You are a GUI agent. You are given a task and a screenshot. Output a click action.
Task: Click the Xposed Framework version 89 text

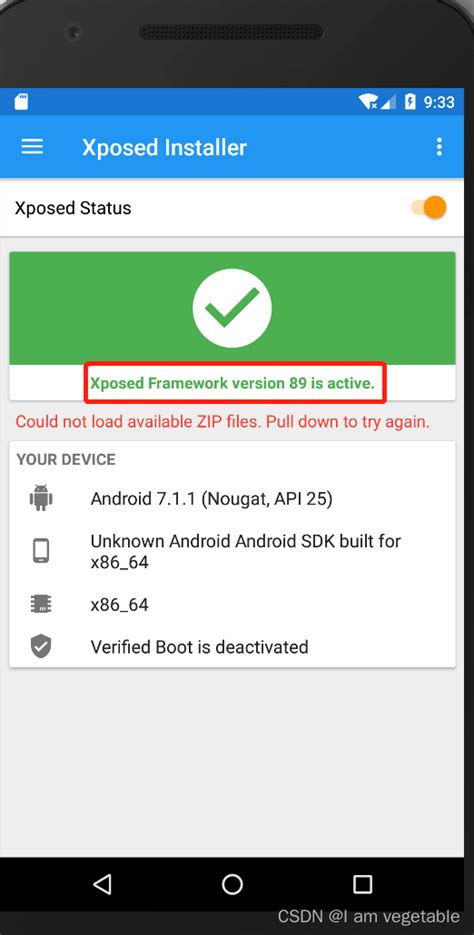233,383
